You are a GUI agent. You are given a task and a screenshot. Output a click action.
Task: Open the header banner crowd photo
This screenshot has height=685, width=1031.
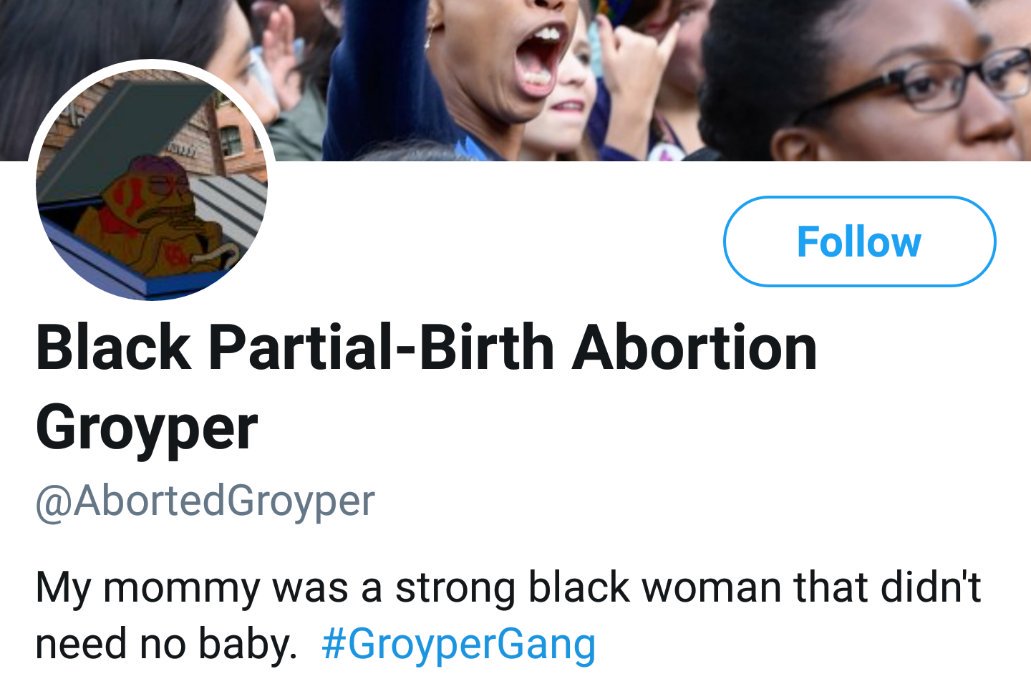coord(516,80)
